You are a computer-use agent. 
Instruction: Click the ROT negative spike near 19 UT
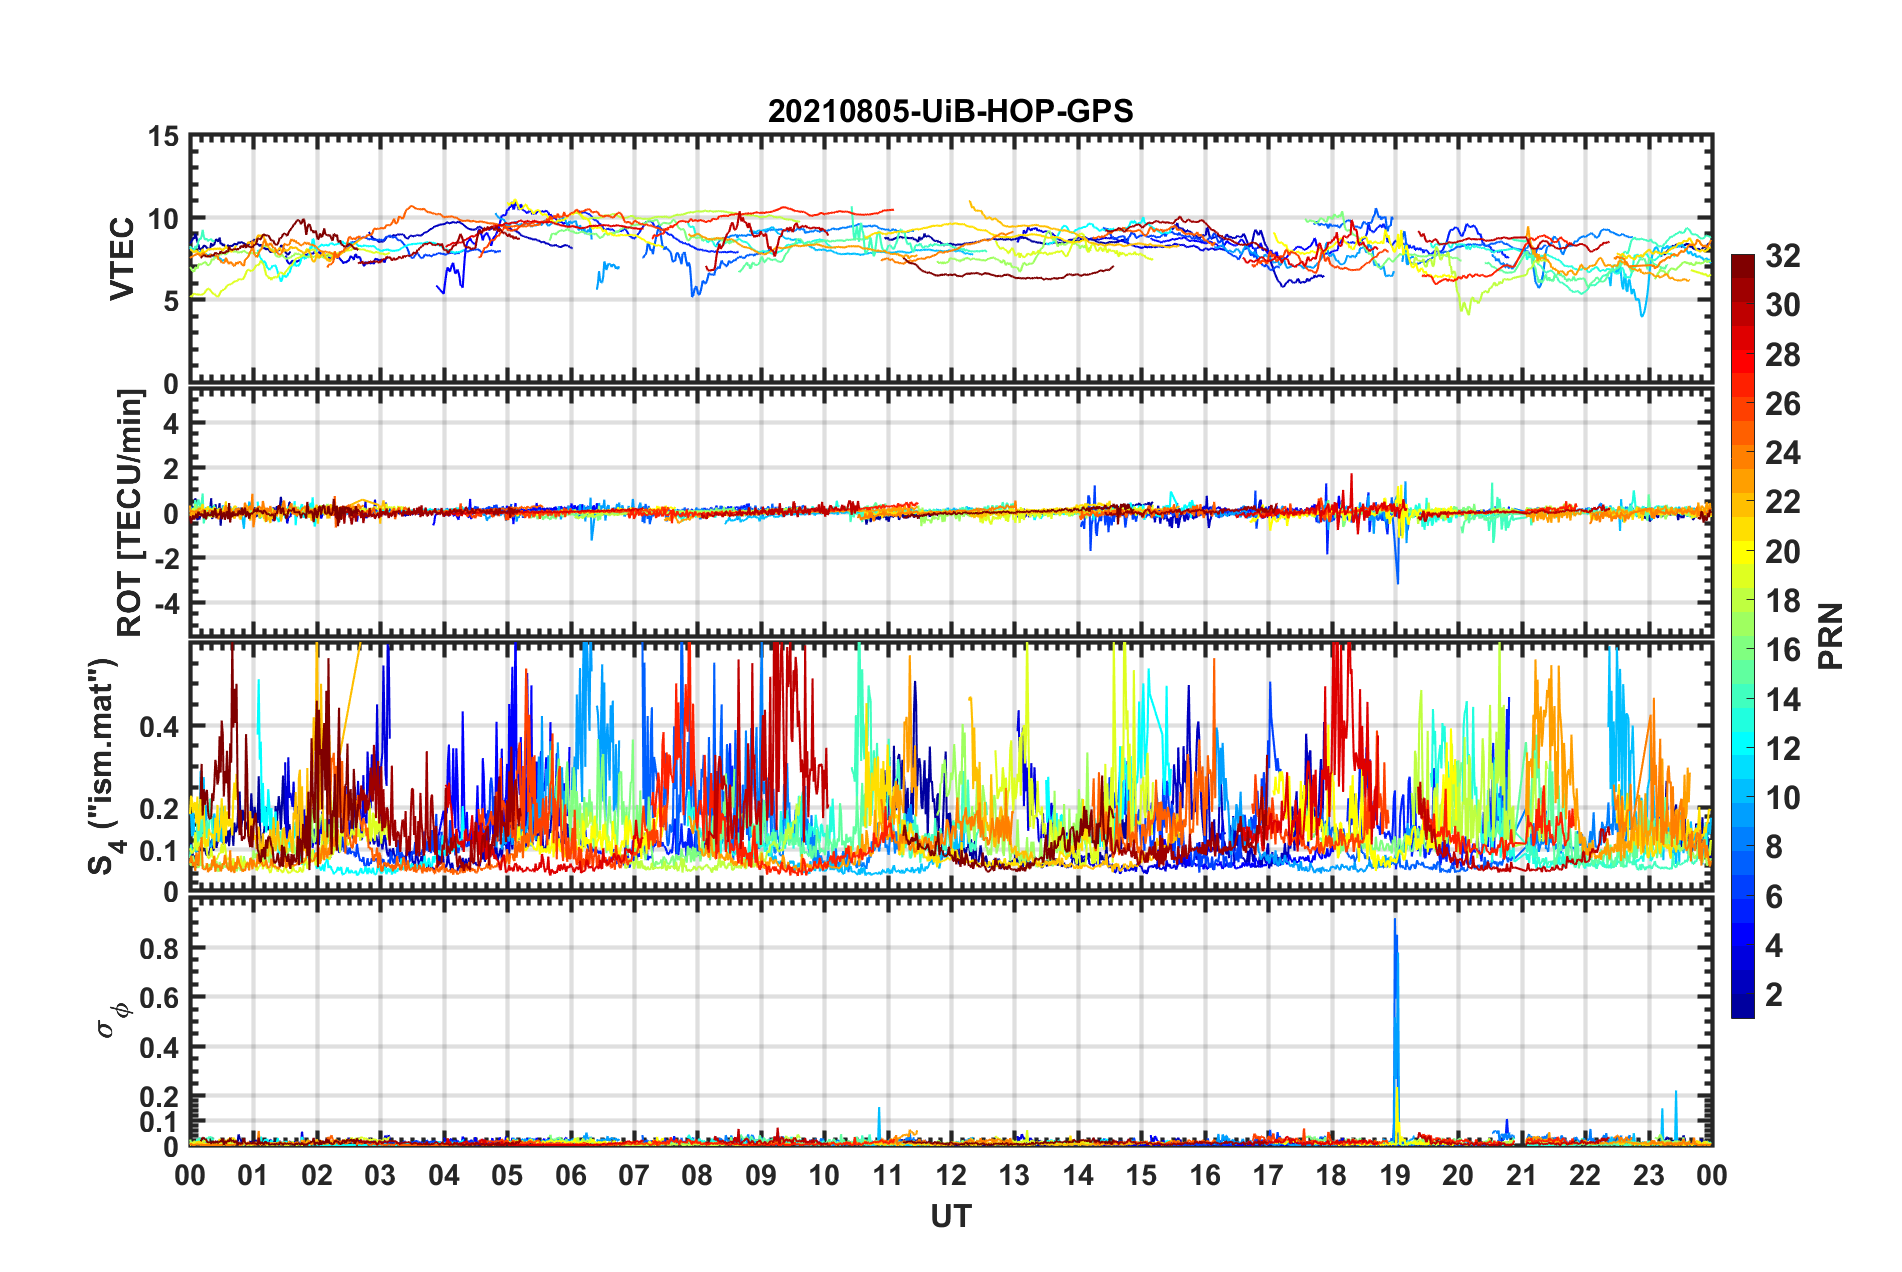(x=1397, y=560)
